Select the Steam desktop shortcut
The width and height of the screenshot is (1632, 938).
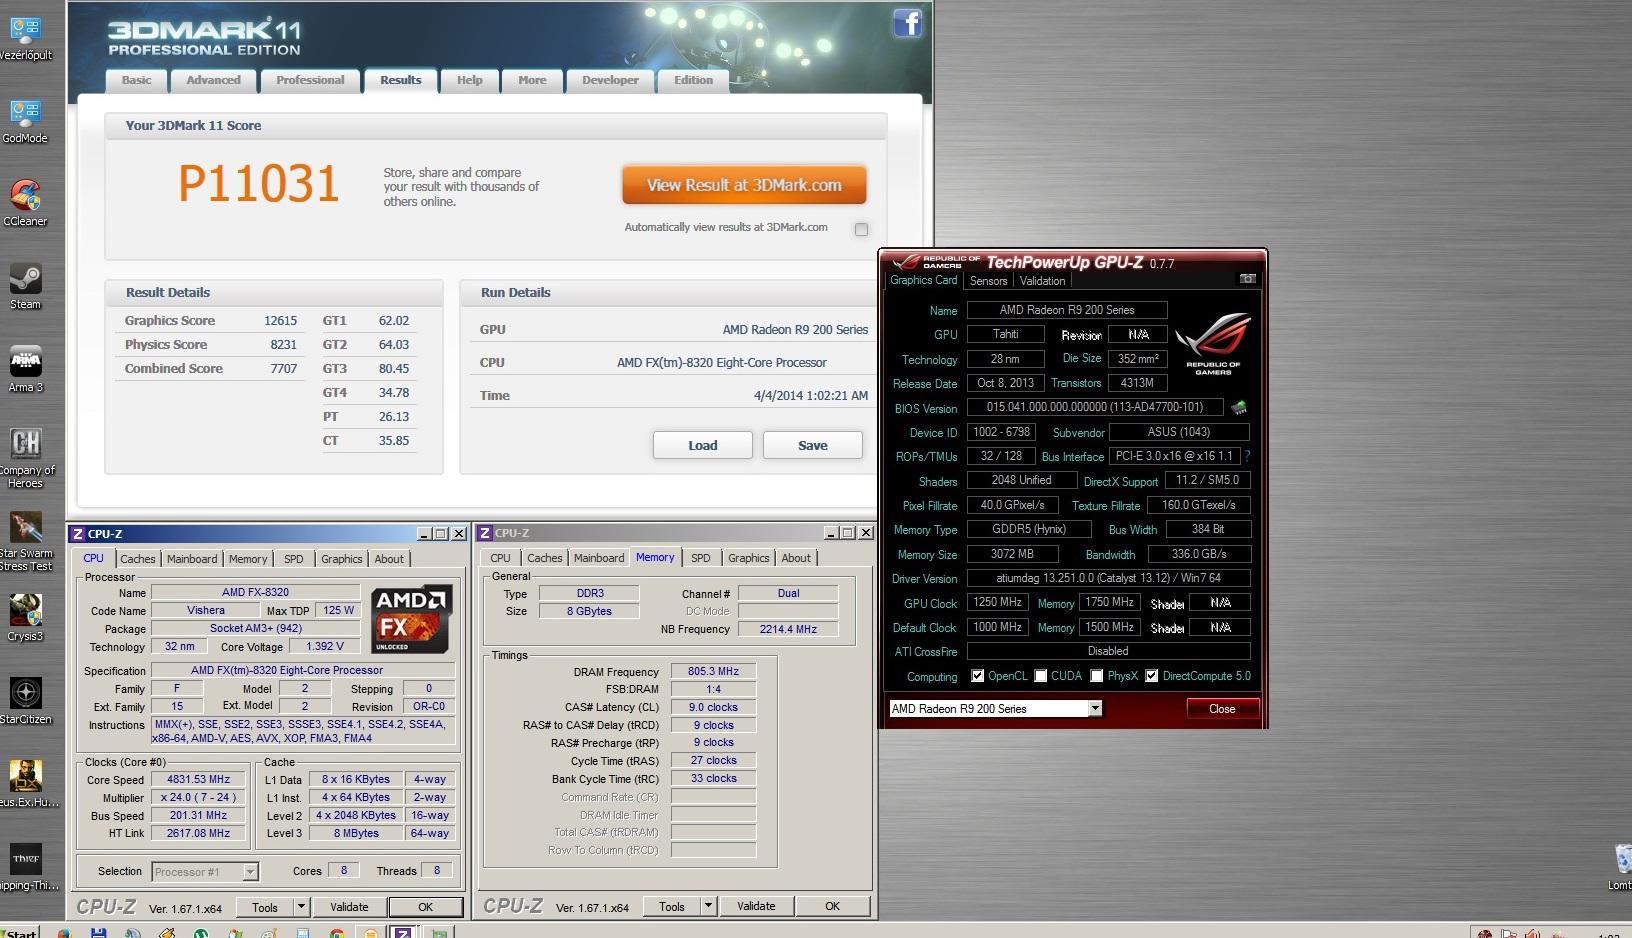coord(25,287)
